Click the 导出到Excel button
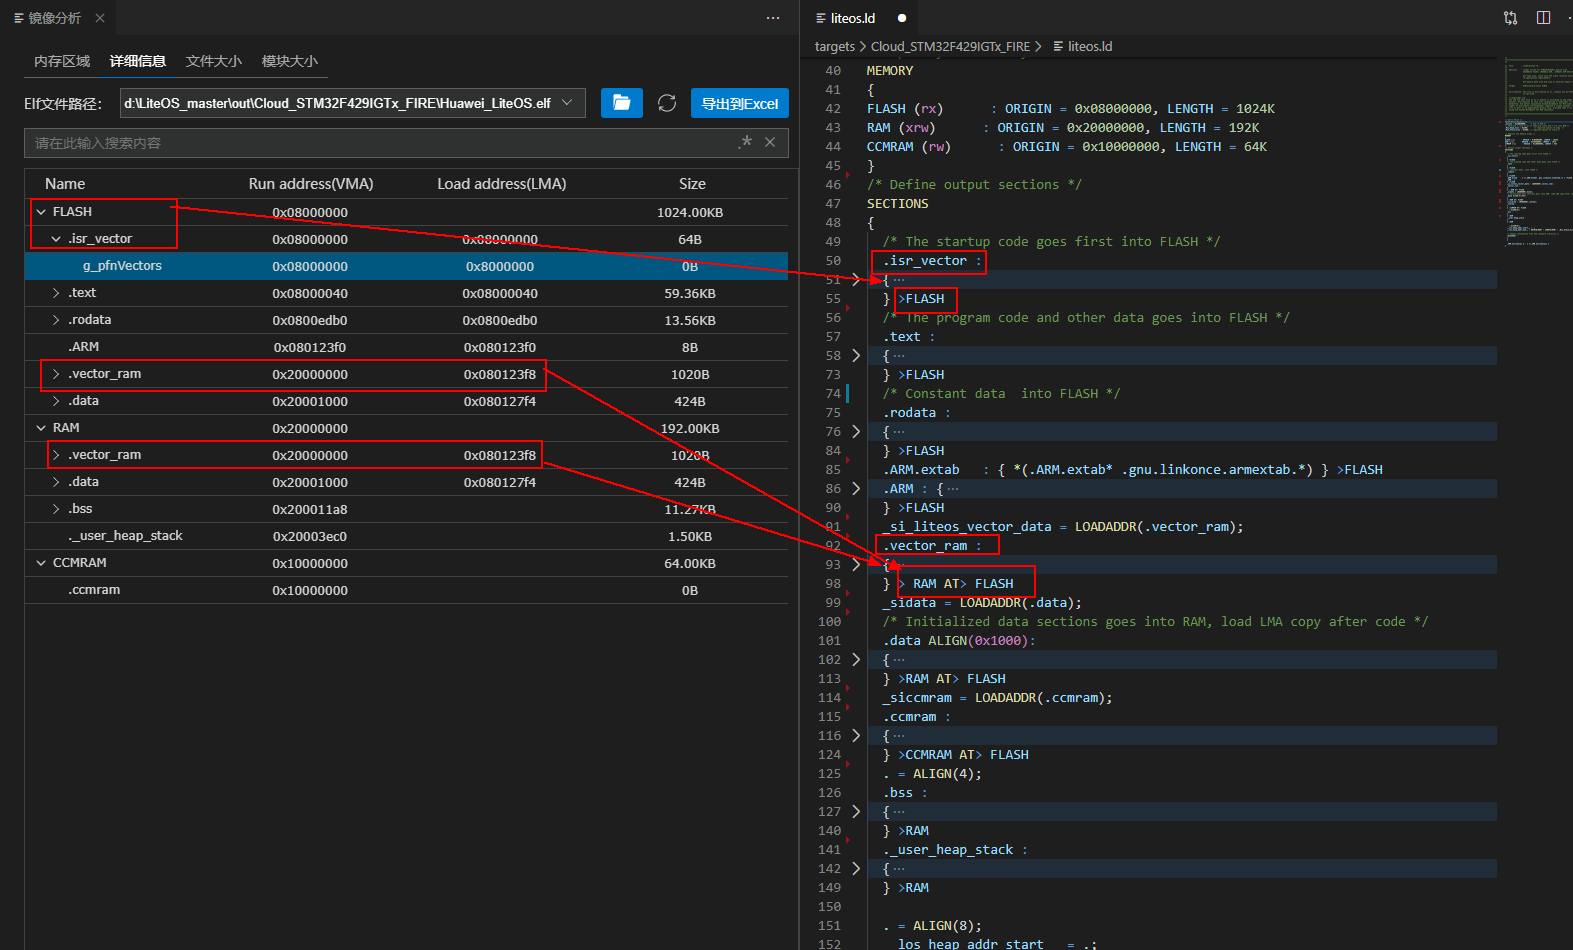This screenshot has height=950, width=1573. tap(739, 103)
